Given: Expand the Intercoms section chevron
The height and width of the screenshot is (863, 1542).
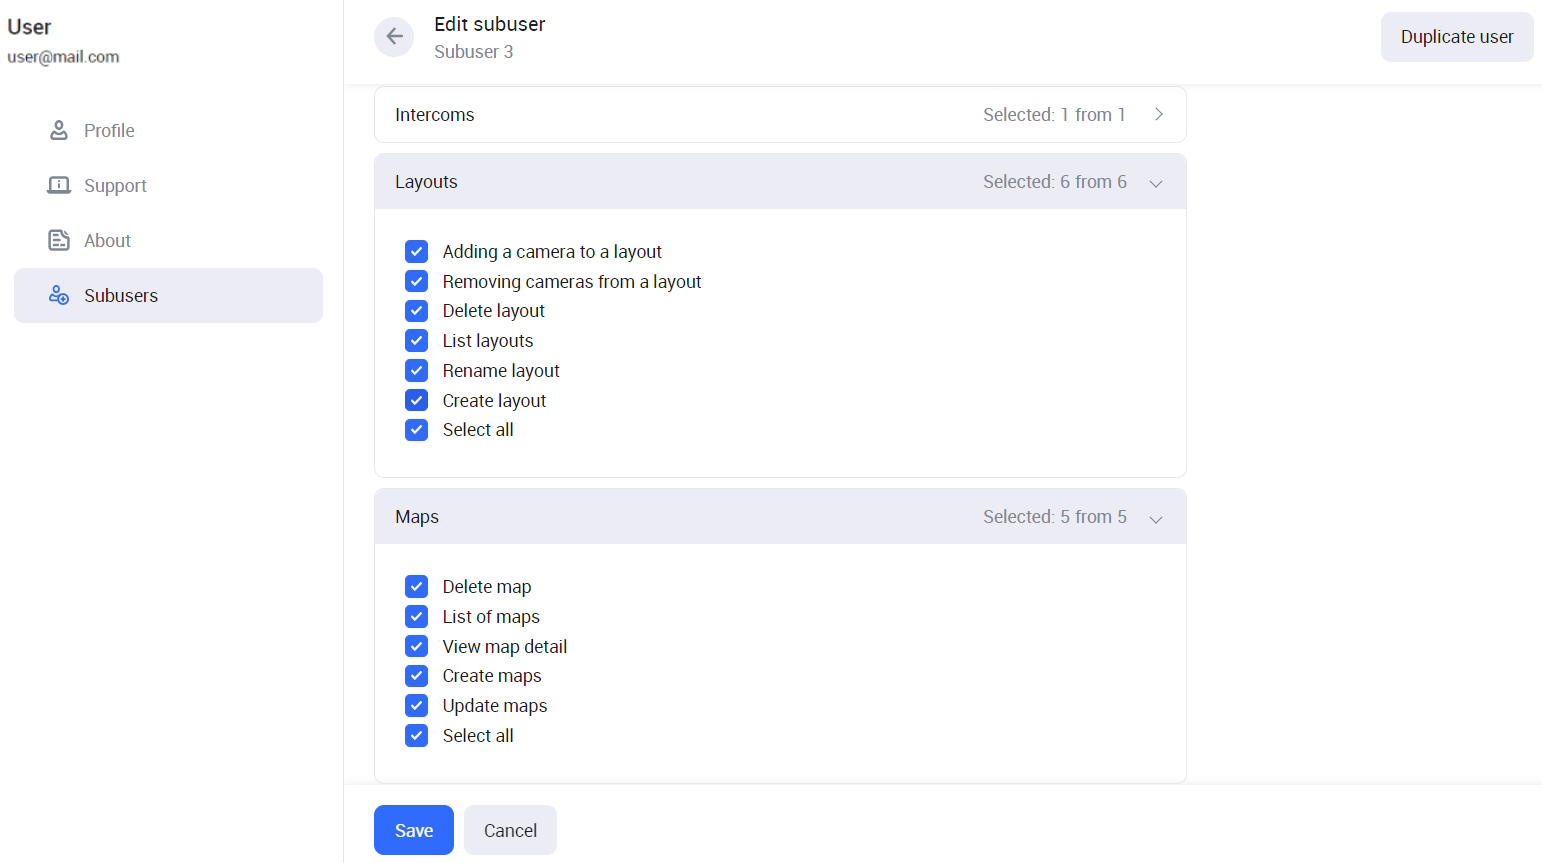Looking at the screenshot, I should [x=1158, y=115].
